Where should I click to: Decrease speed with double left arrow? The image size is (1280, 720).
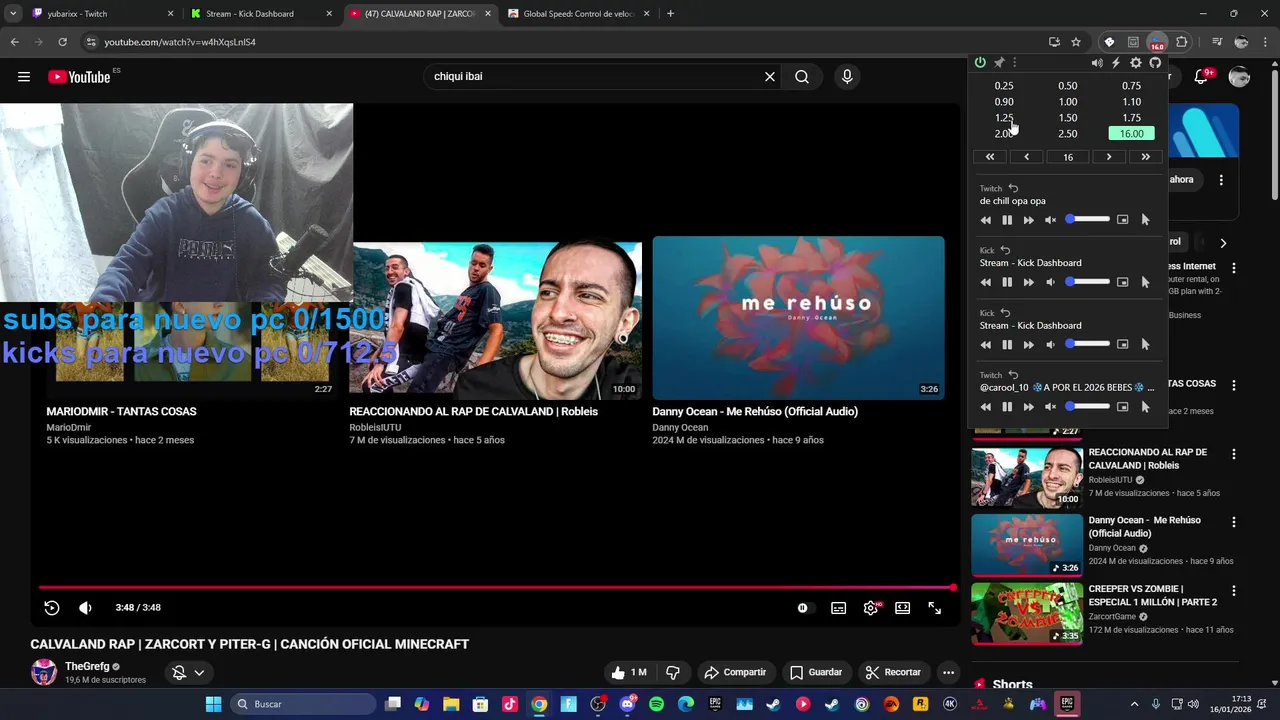tap(990, 157)
